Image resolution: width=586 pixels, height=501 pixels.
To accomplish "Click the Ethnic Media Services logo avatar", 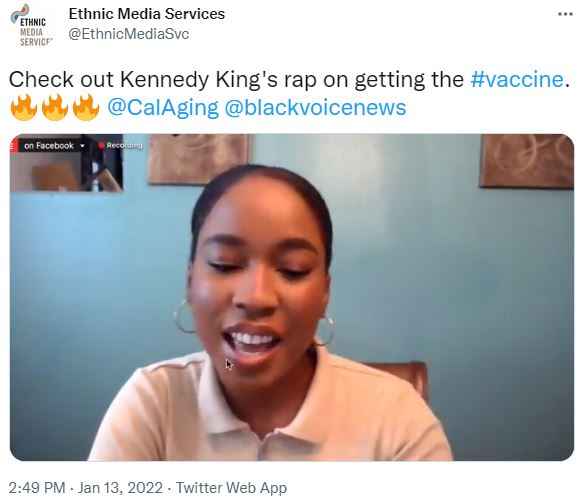I will pos(31,25).
